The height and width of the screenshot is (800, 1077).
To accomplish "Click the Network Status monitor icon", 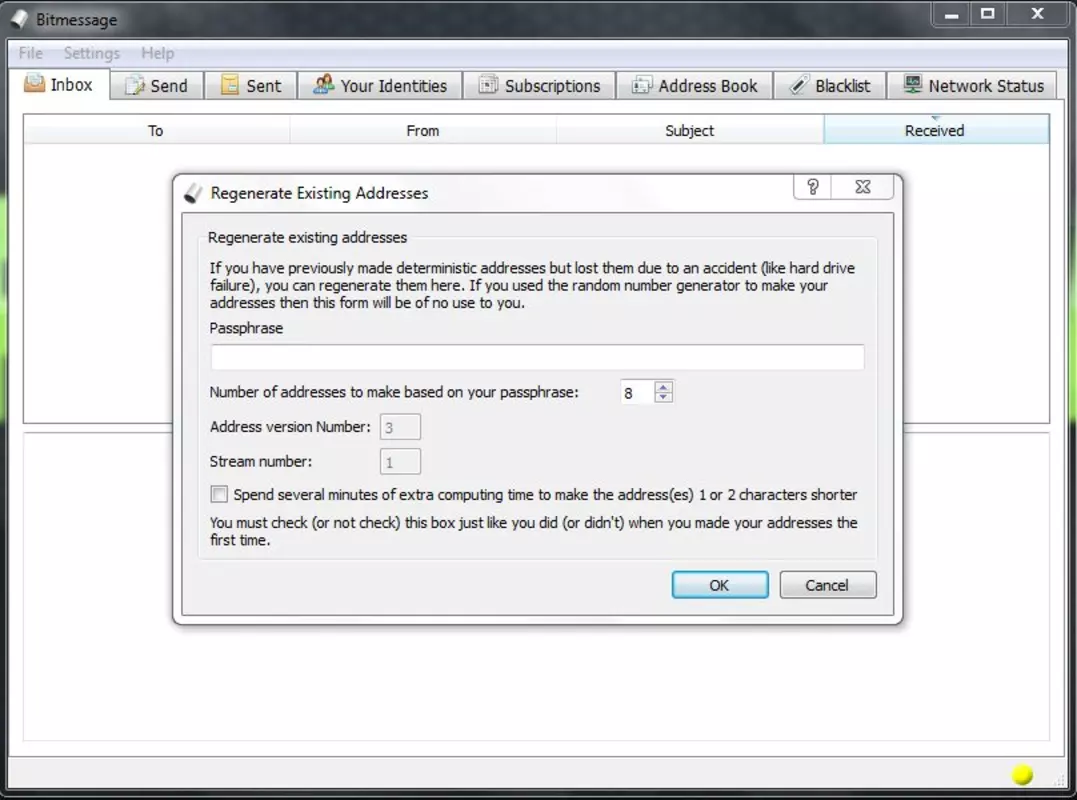I will 912,84.
